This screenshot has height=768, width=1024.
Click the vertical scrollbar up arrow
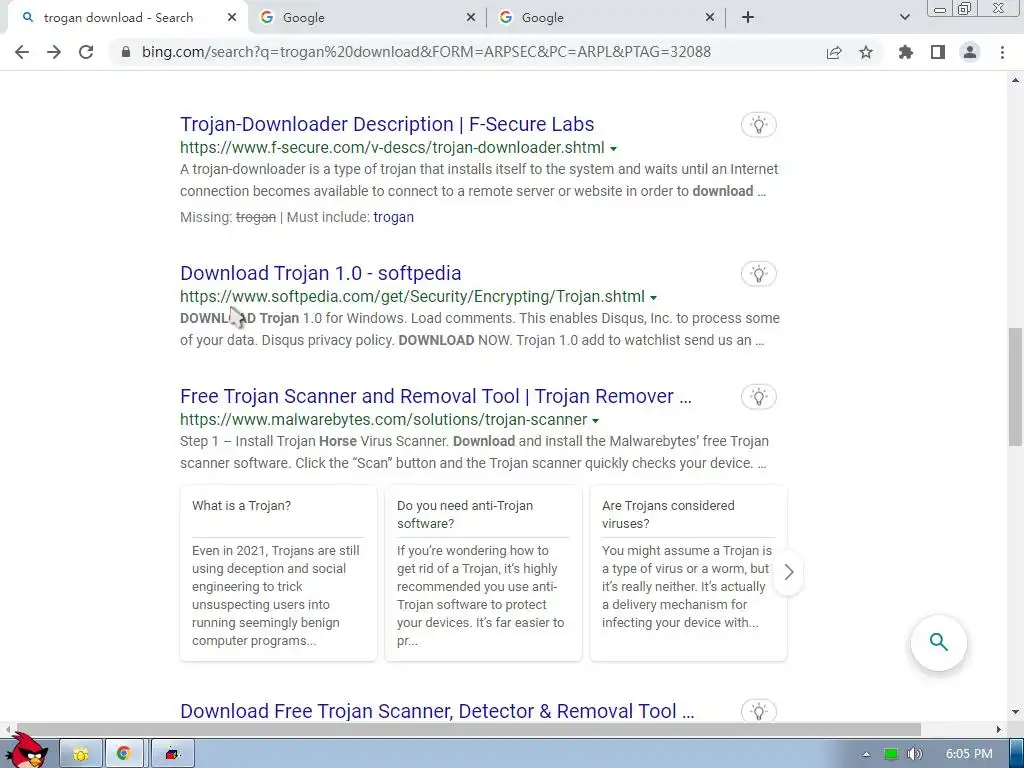click(1015, 80)
